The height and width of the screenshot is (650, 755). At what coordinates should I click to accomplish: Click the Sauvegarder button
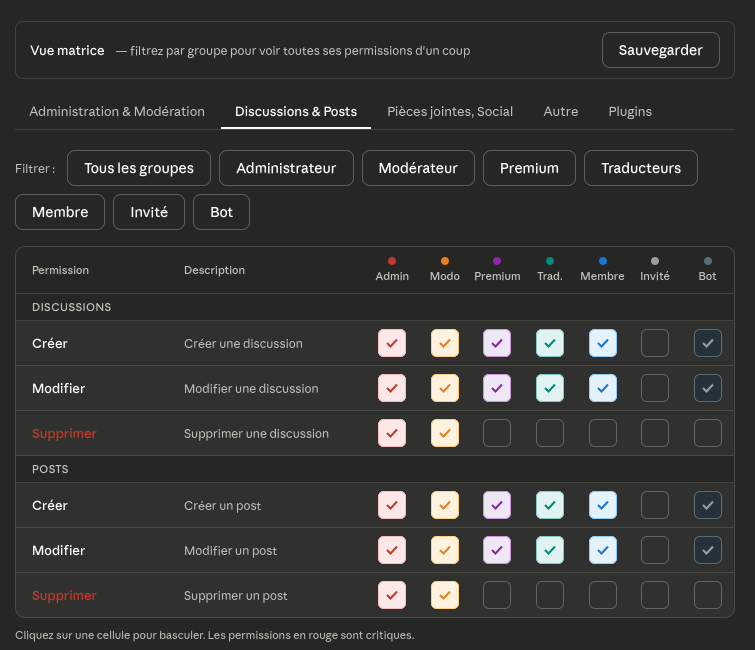click(x=660, y=50)
